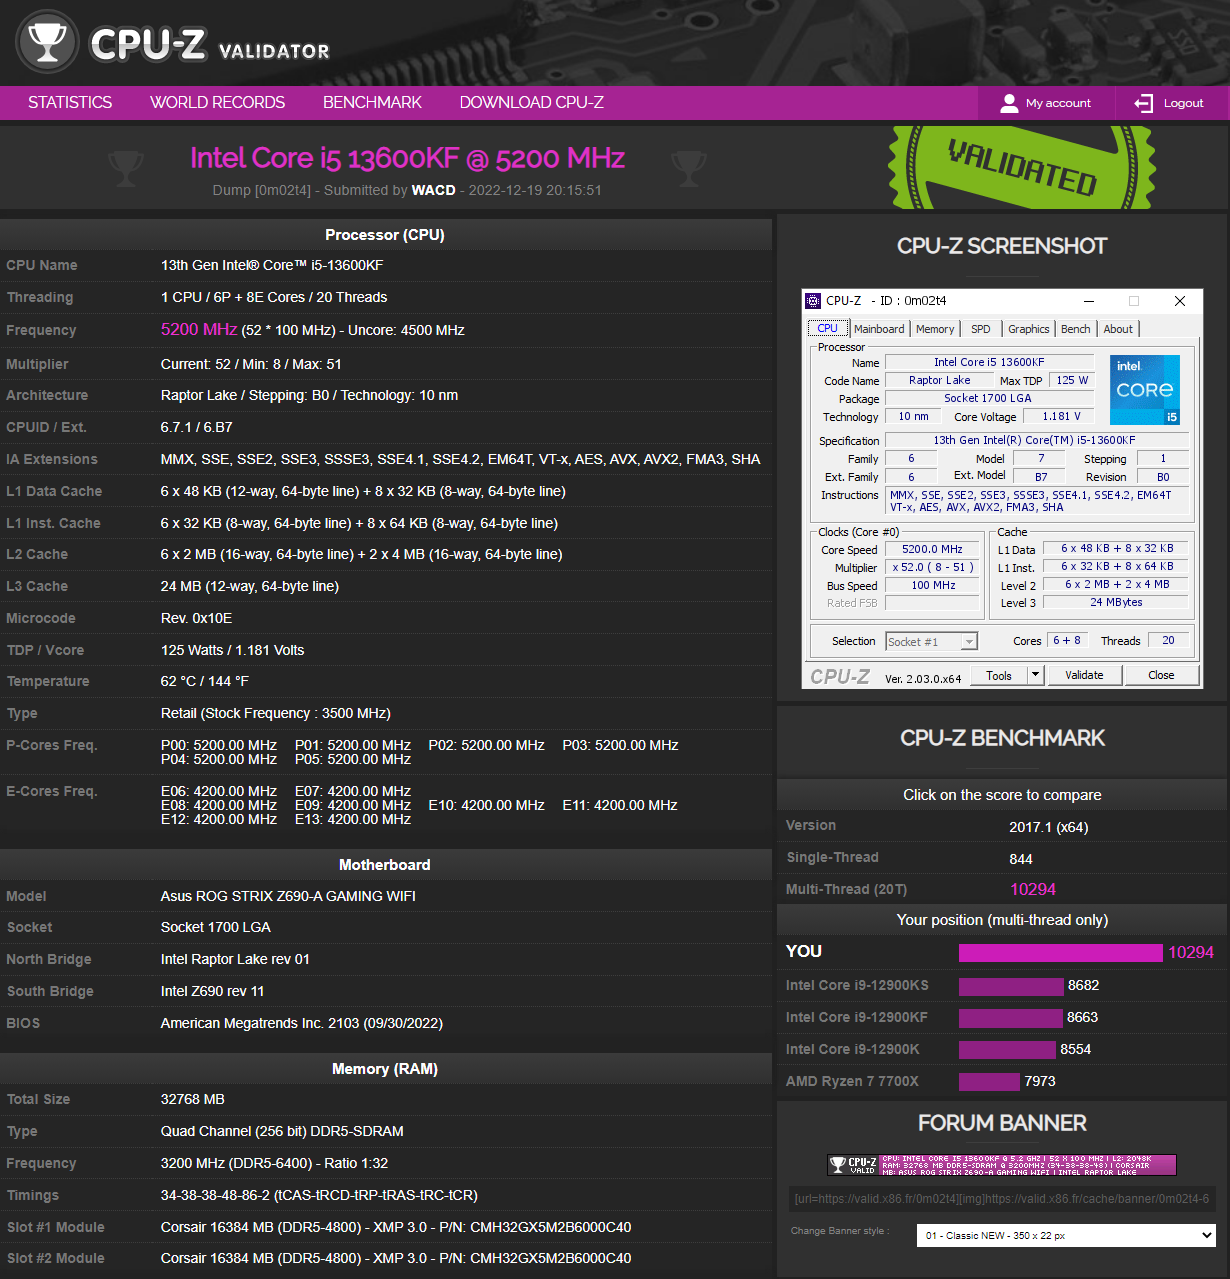Click the memory total size '32768 MB'
The width and height of the screenshot is (1230, 1279).
193,1099
